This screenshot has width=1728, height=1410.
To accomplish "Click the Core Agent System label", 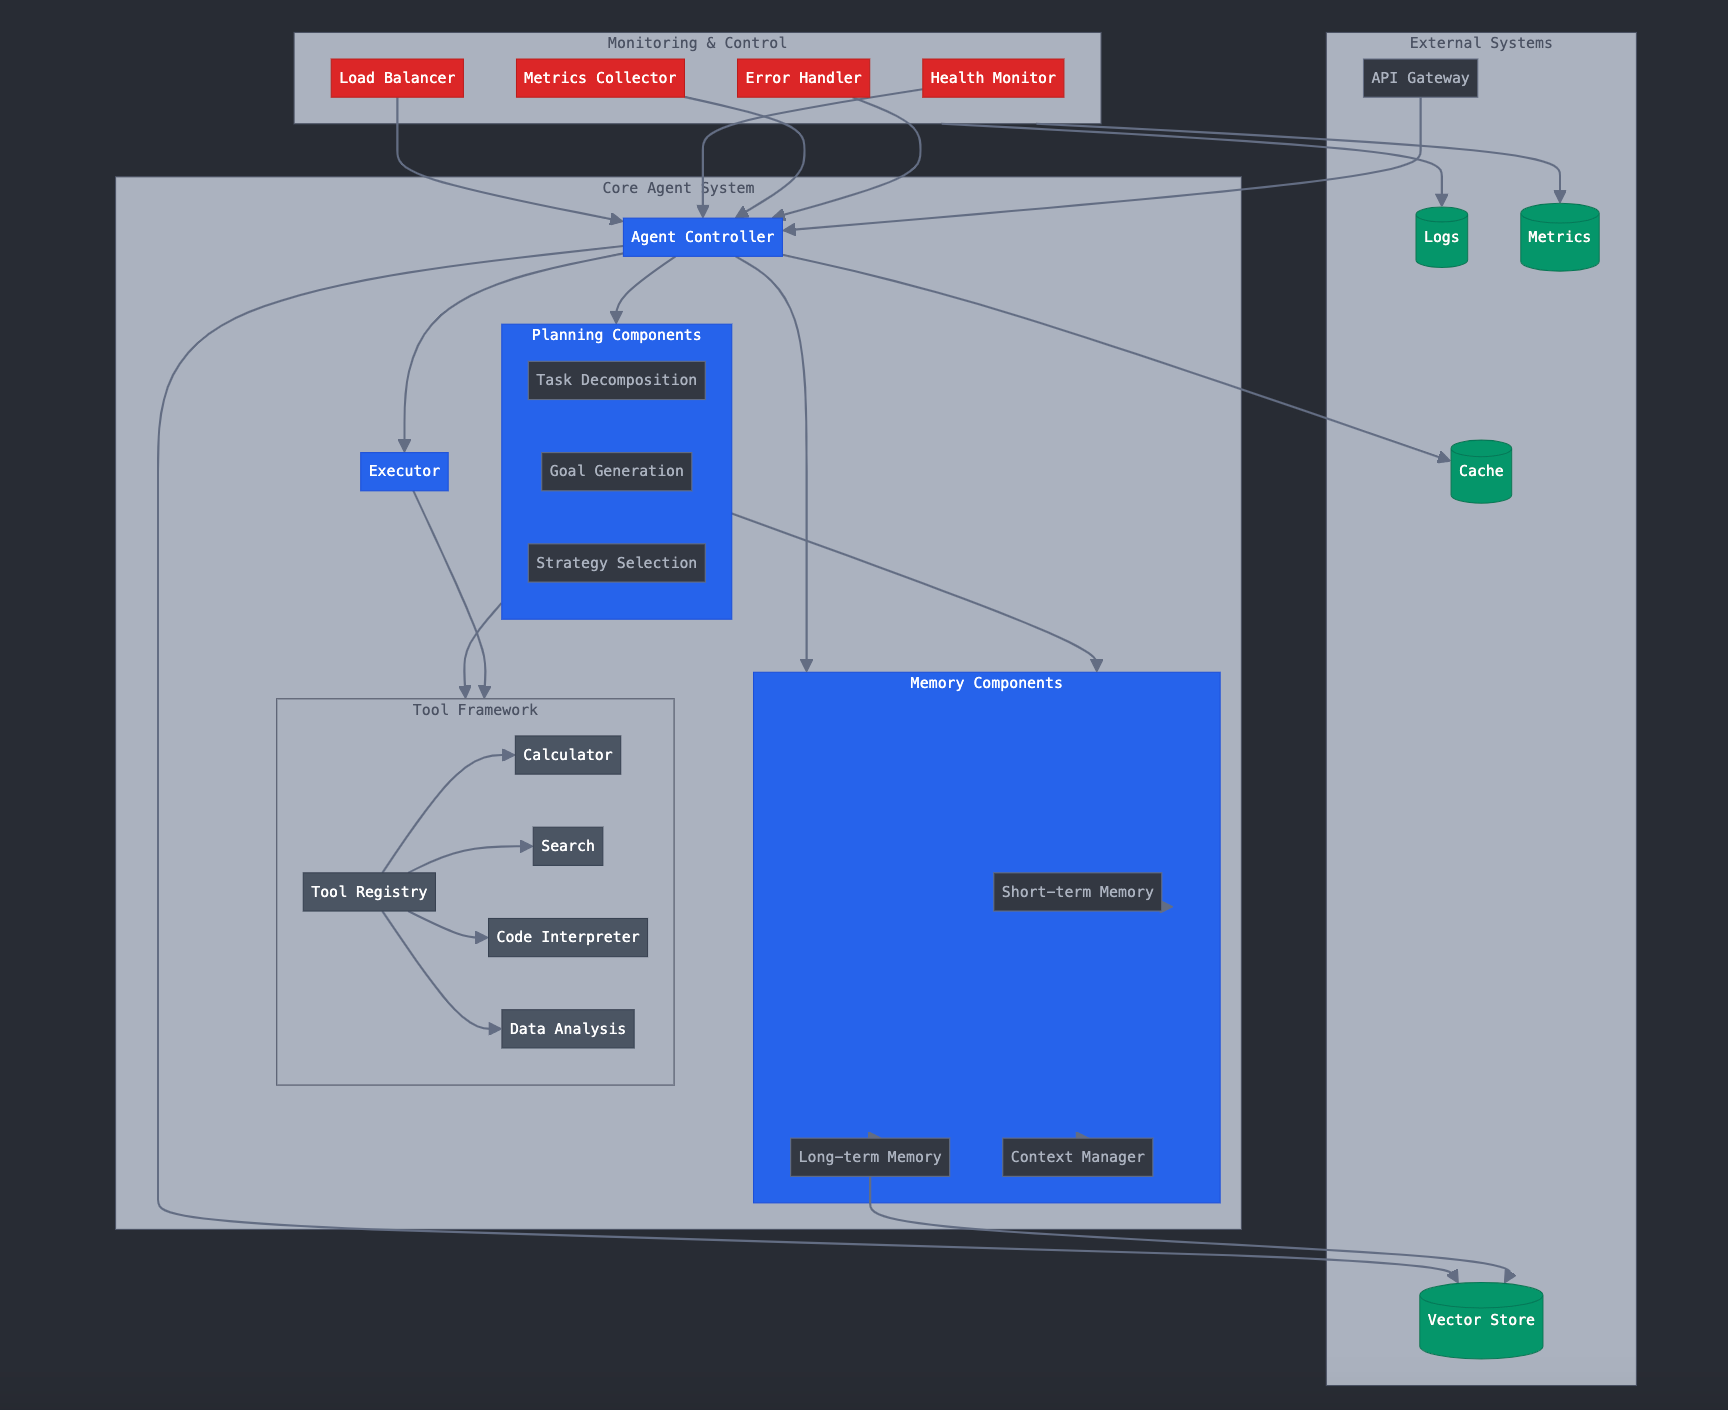I will click(x=678, y=188).
